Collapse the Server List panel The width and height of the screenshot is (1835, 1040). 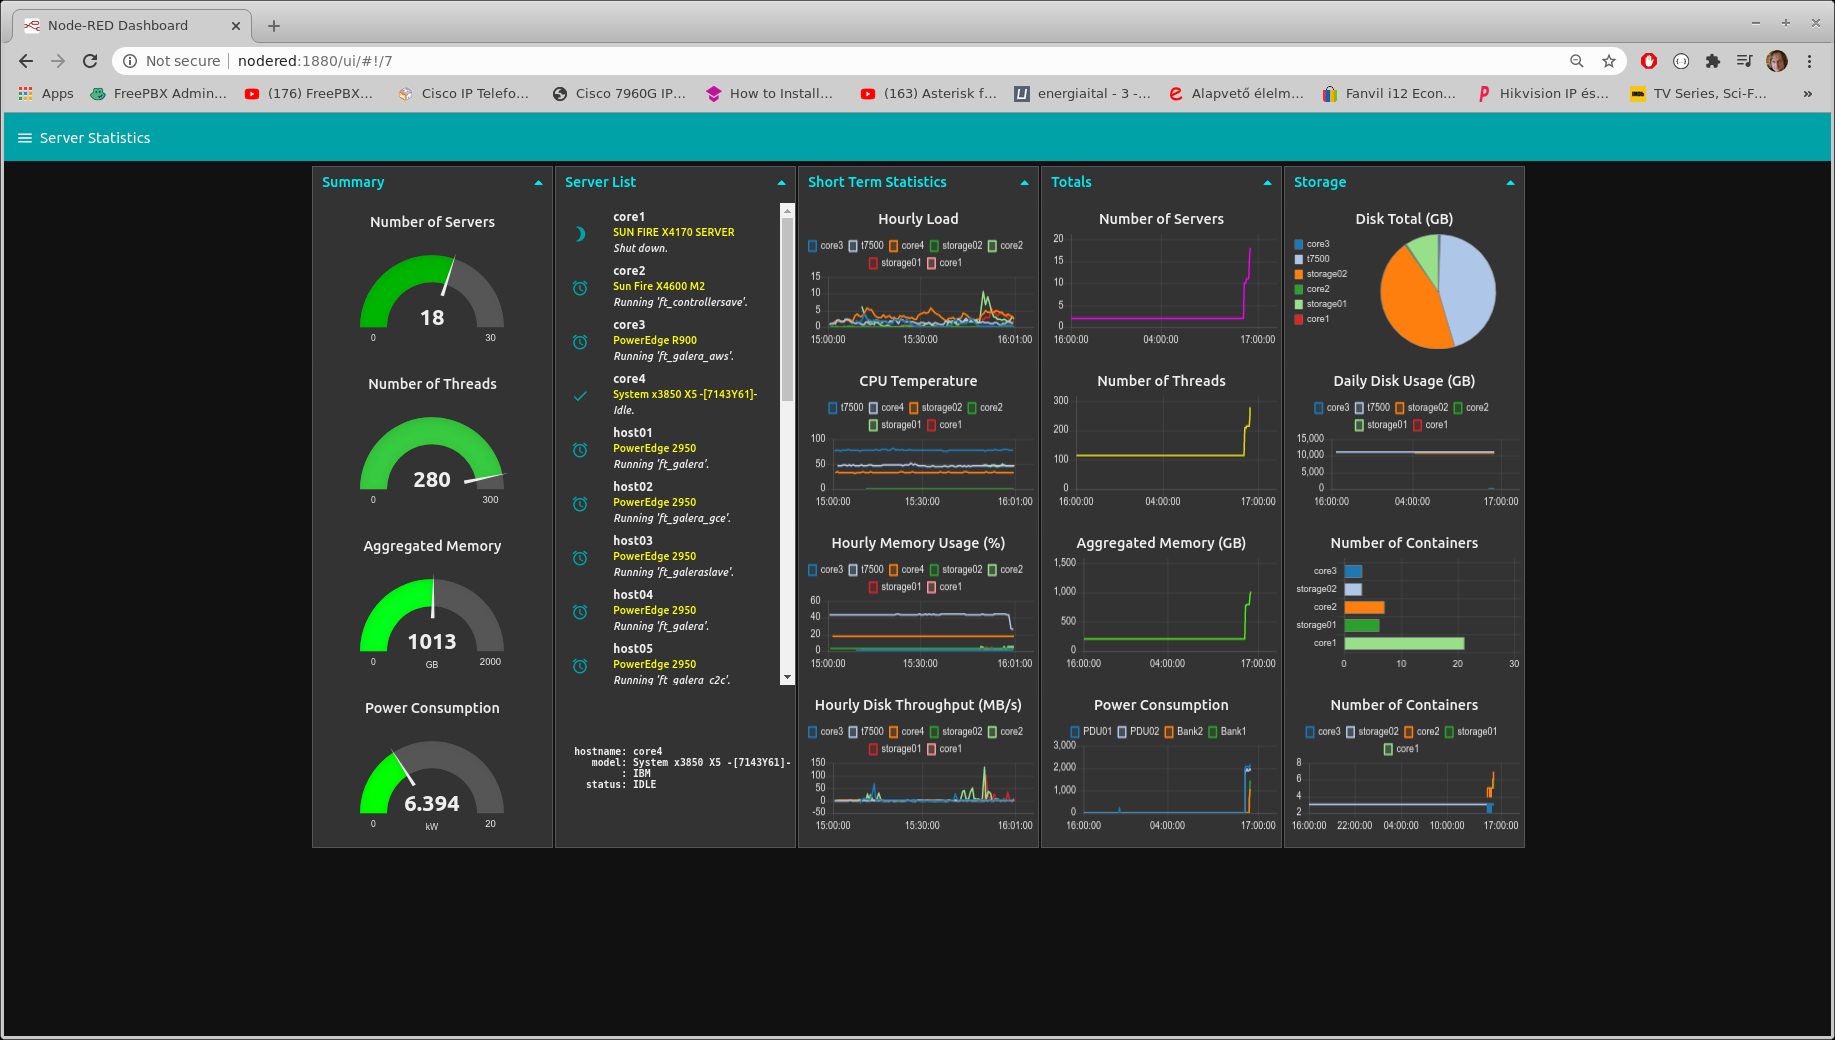pos(781,183)
